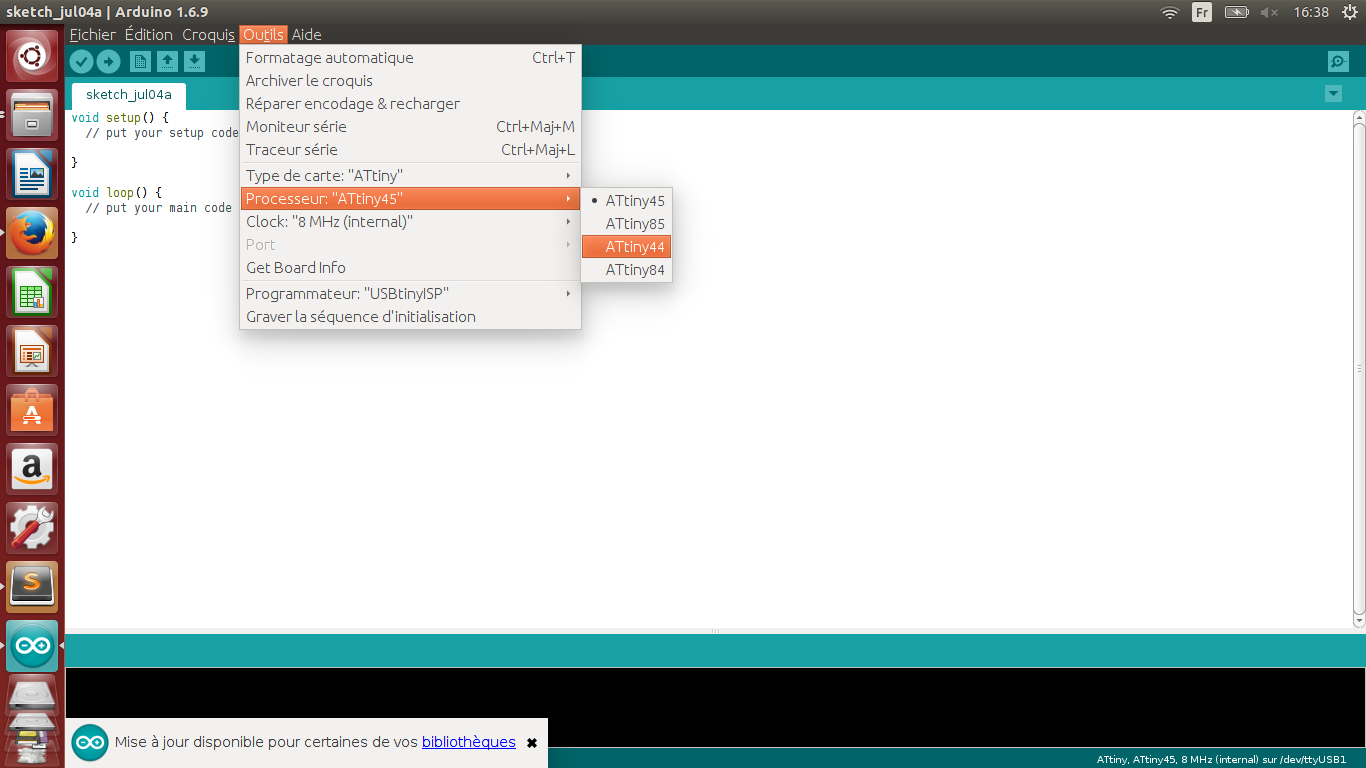Viewport: 1366px width, 768px height.
Task: Click the Wi-Fi network indicator
Action: point(1169,12)
